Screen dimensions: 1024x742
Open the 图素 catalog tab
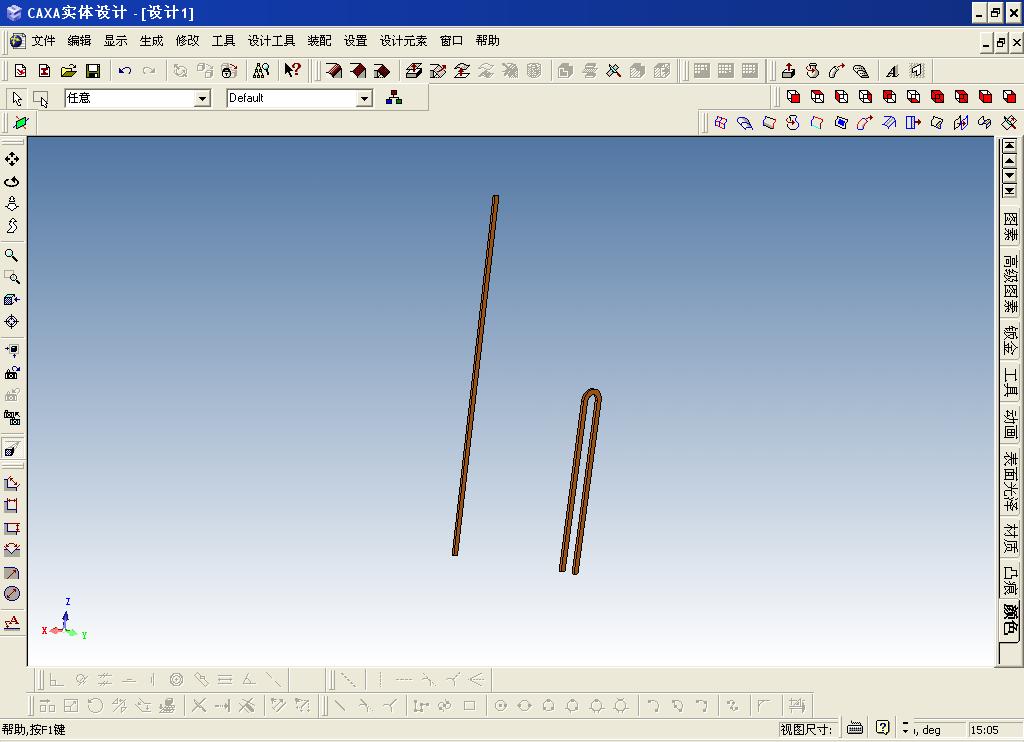pyautogui.click(x=1010, y=225)
